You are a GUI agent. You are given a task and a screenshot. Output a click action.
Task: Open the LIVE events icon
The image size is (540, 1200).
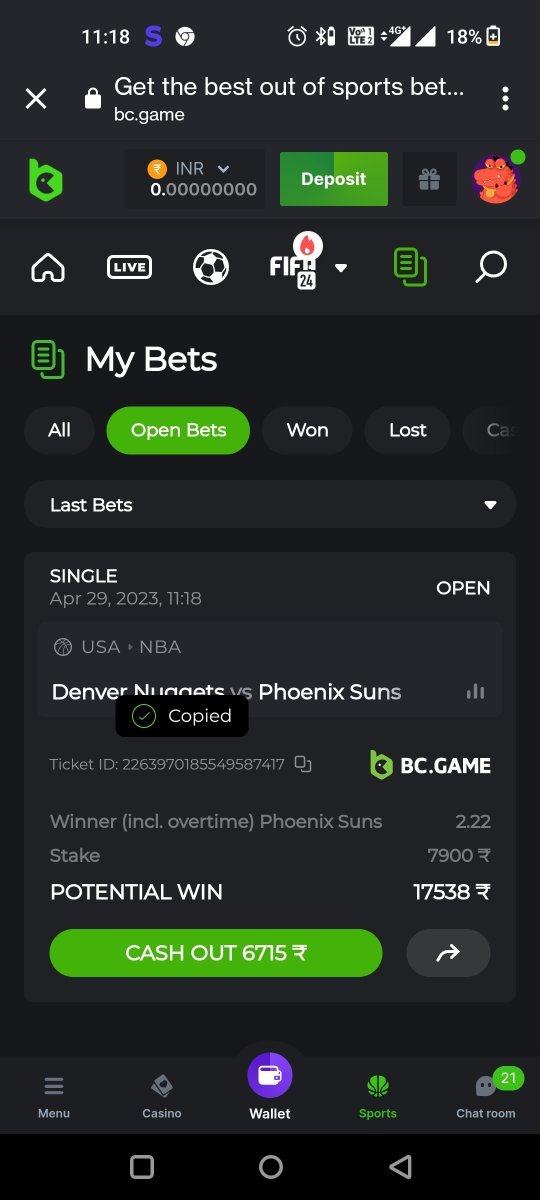coord(129,267)
